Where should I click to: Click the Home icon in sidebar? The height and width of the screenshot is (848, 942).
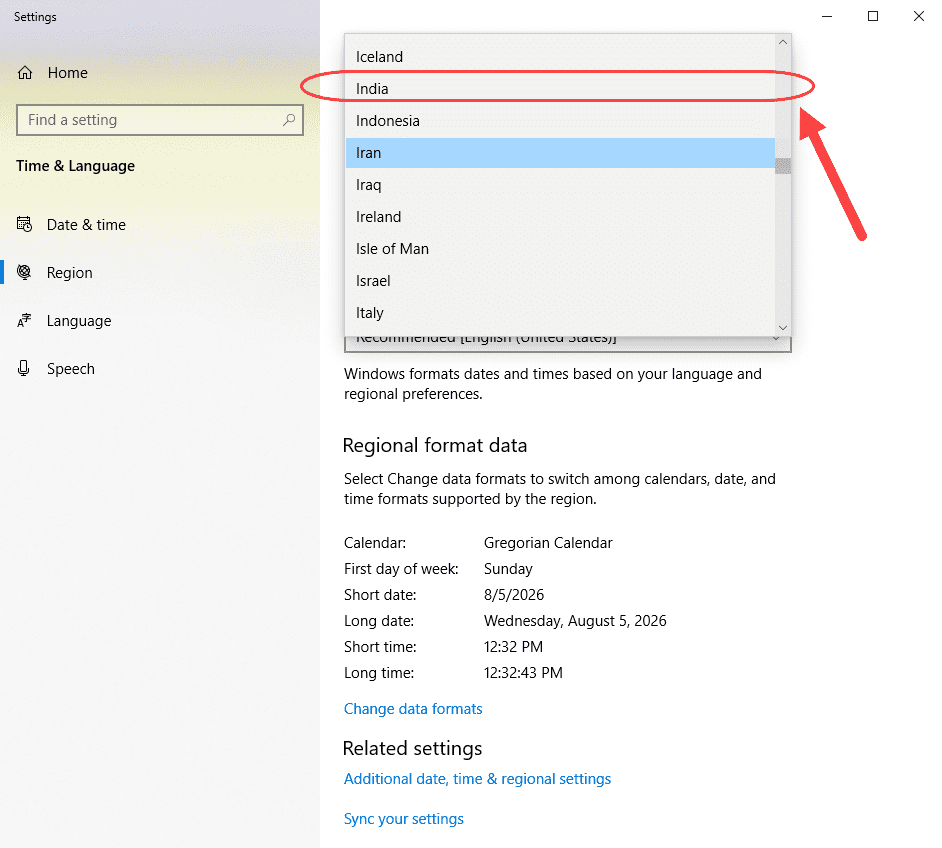click(25, 73)
